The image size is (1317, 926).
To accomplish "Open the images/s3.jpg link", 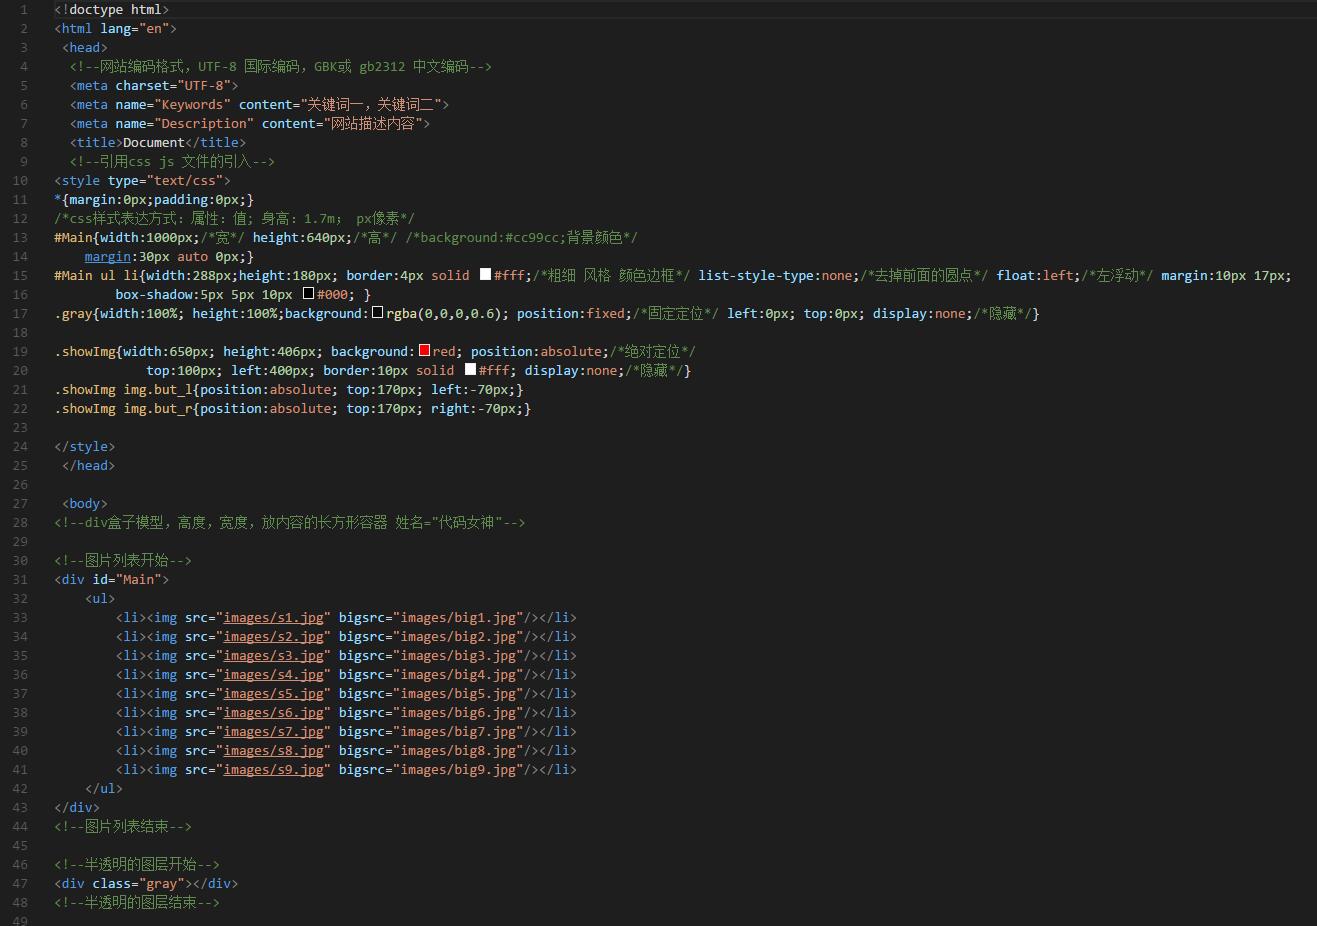I will [x=273, y=656].
